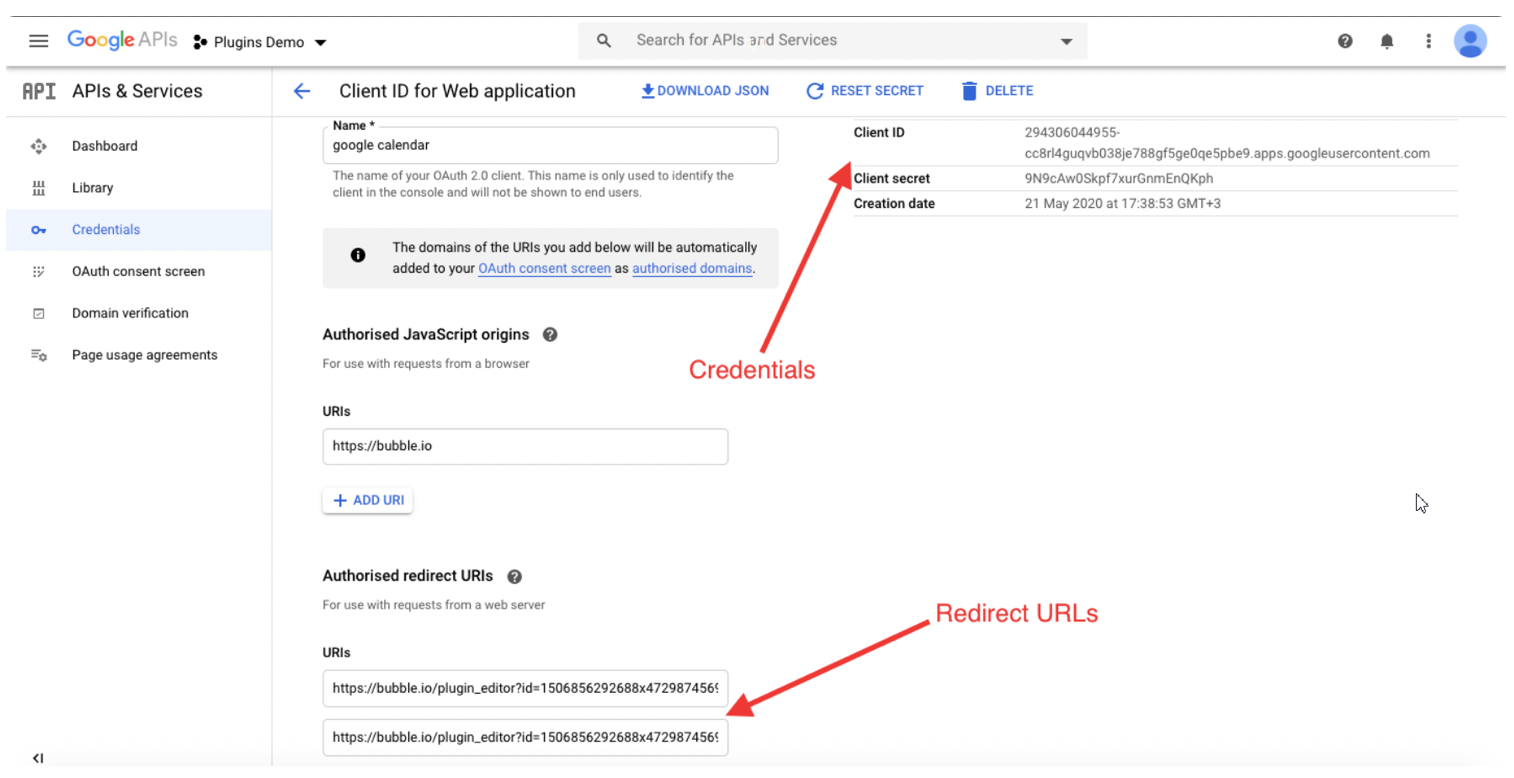The height and width of the screenshot is (778, 1514).
Task: Edit the Name field google calendar
Action: tap(550, 145)
